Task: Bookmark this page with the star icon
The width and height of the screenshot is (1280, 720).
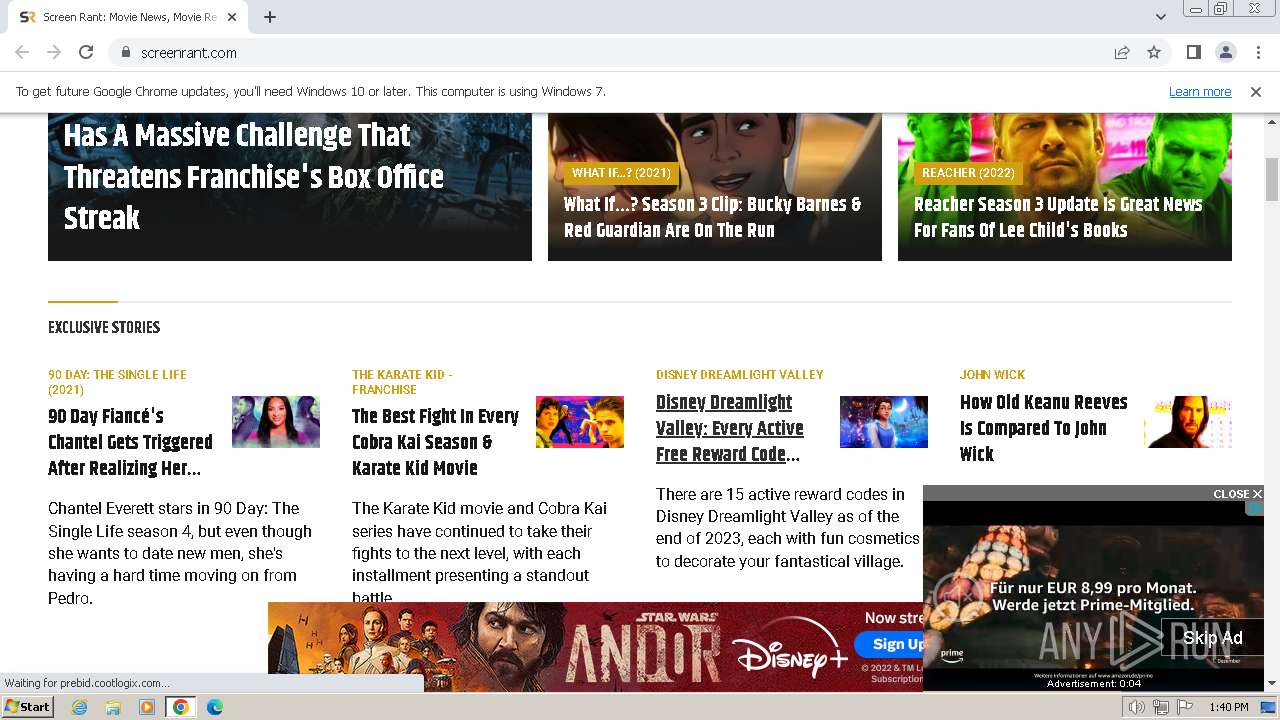Action: pos(1154,52)
